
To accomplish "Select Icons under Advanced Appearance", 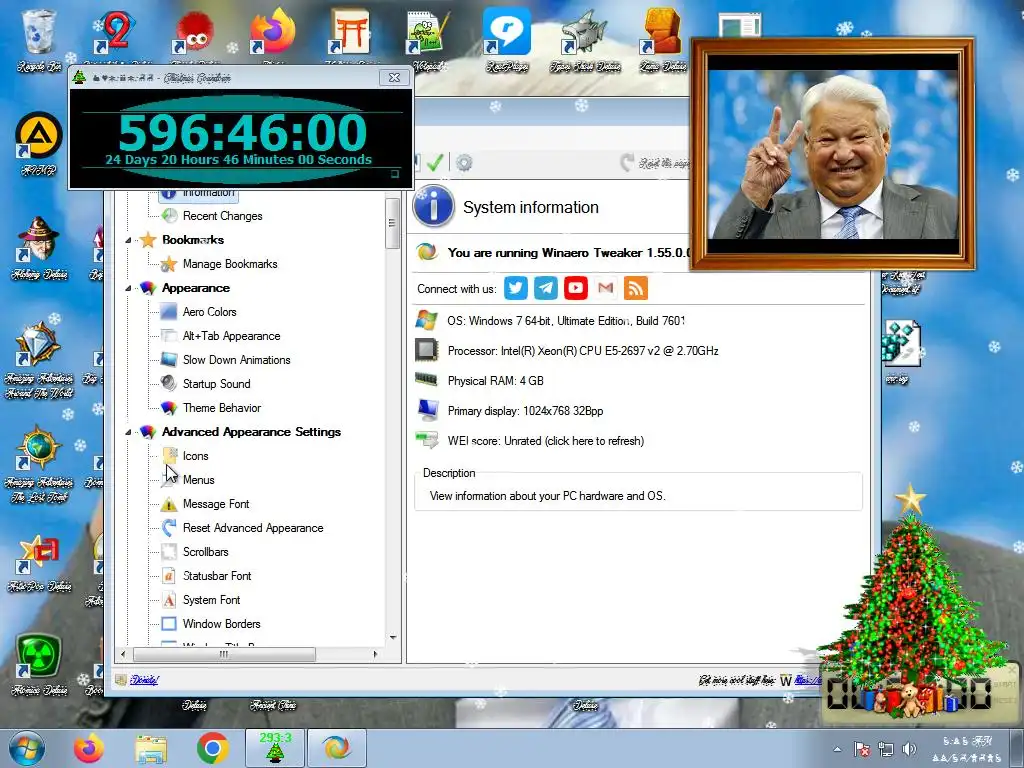I will coord(195,456).
